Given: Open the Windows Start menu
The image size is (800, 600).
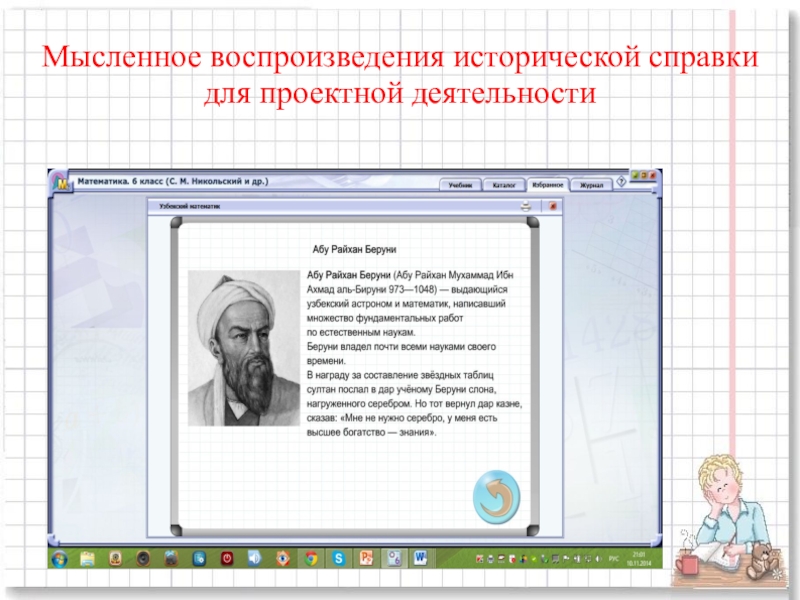Looking at the screenshot, I should pyautogui.click(x=60, y=557).
